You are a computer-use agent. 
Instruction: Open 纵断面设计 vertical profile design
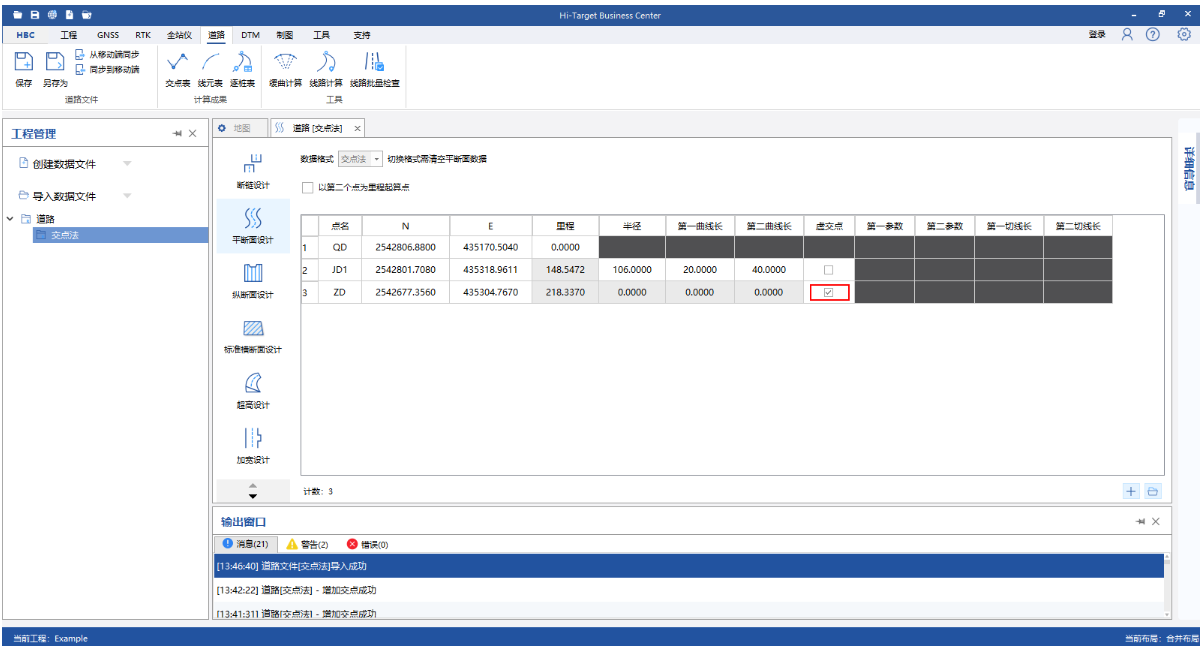(x=252, y=280)
